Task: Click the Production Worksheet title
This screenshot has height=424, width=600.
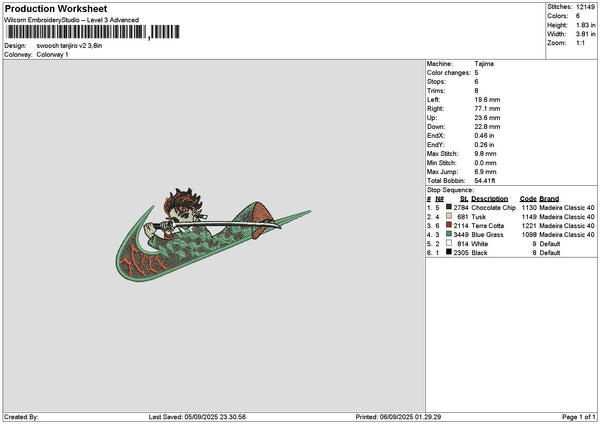Action: coord(56,9)
